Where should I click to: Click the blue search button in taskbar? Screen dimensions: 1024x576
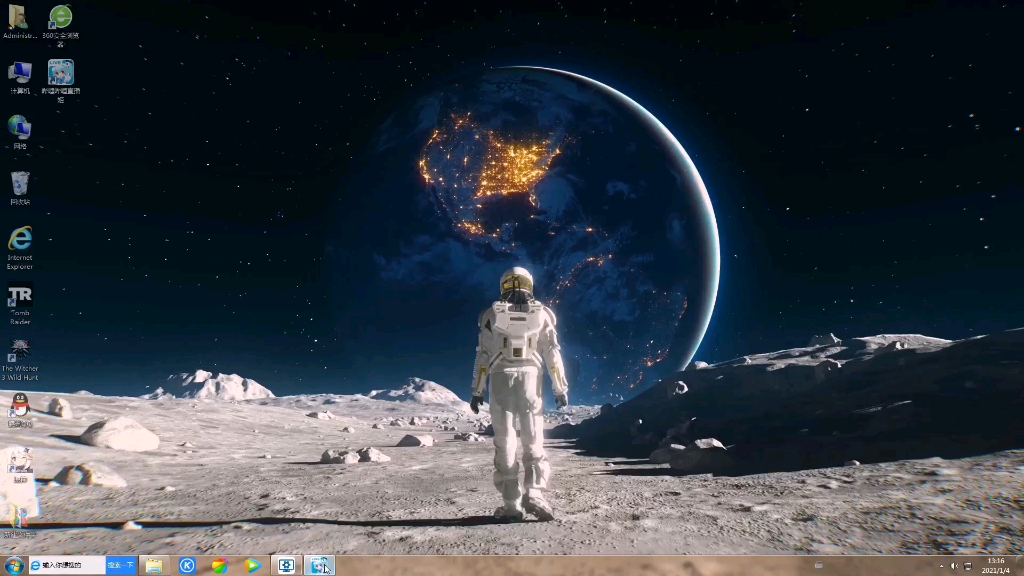[x=121, y=566]
